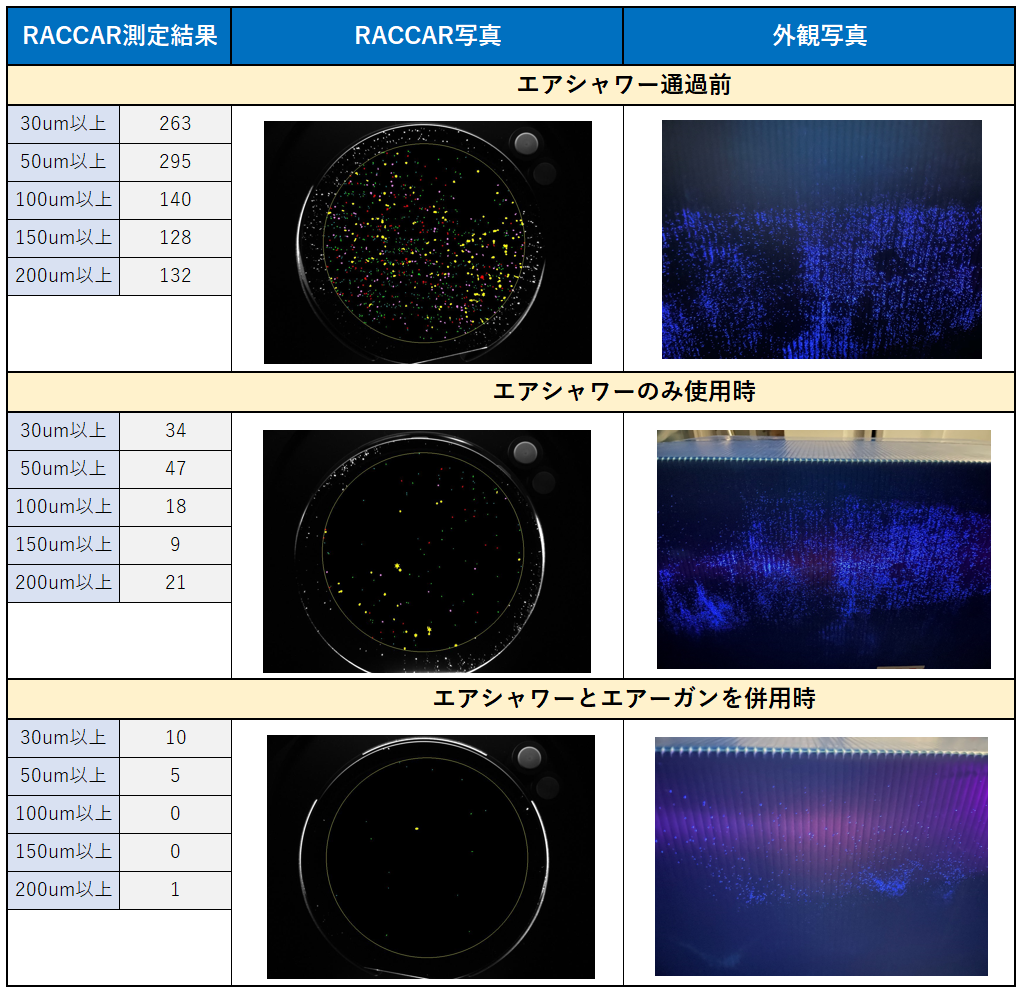1023x994 pixels.
Task: Click the exterior photo under エアシャワーのみ使用時
Action: click(823, 549)
